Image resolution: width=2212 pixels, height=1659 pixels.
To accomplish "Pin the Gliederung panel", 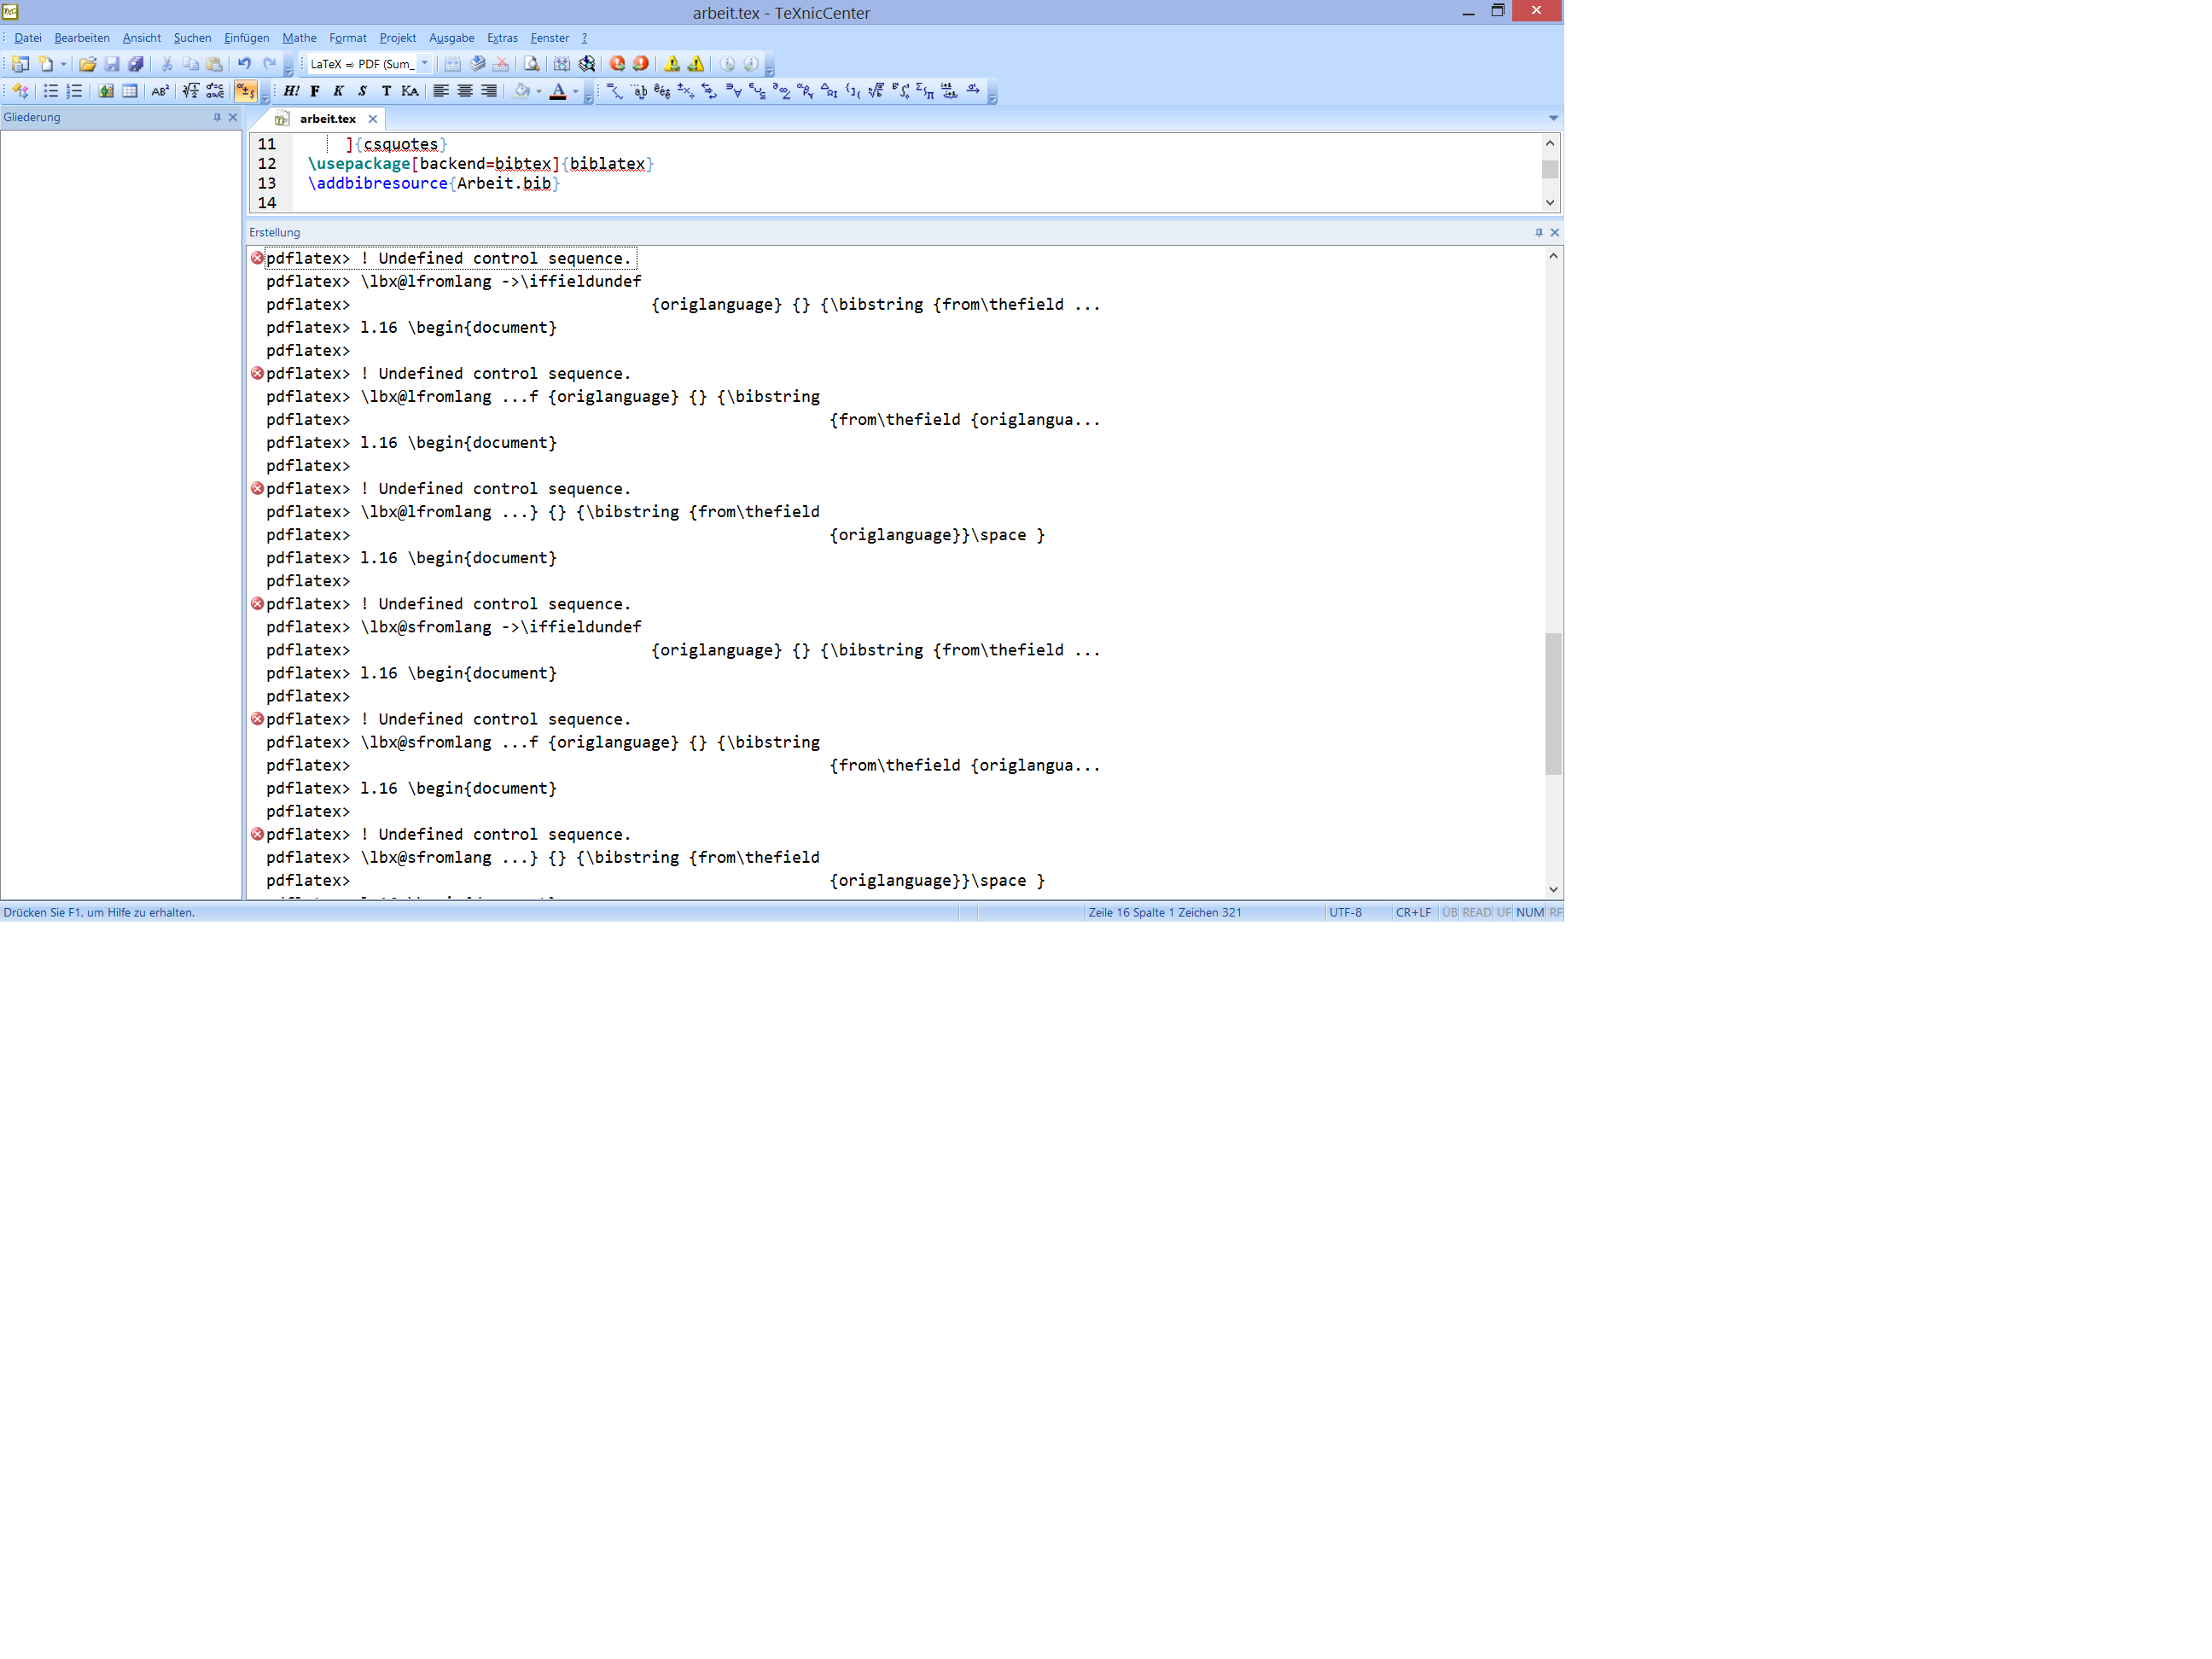I will (x=217, y=117).
